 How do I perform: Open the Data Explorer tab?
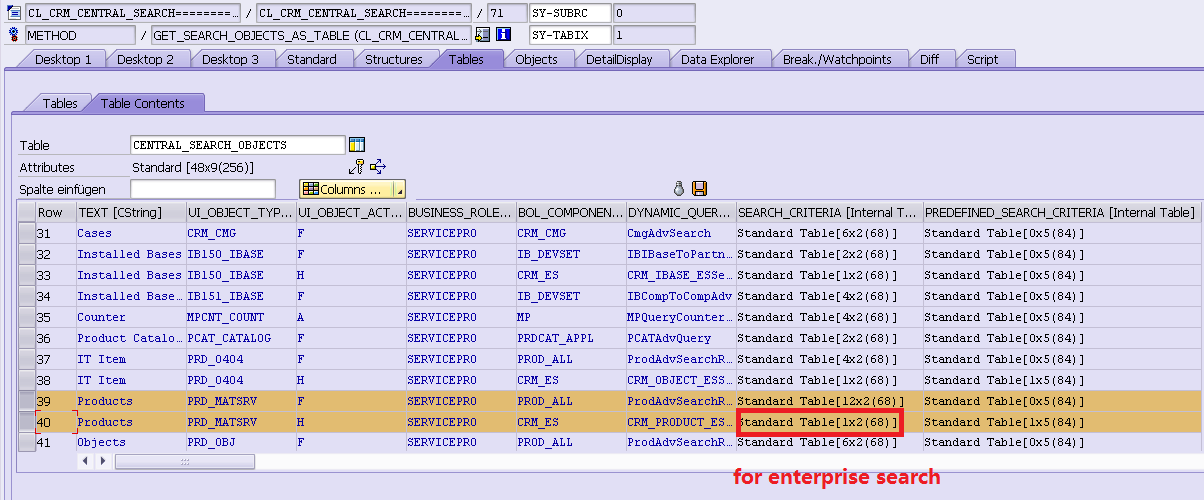point(717,59)
